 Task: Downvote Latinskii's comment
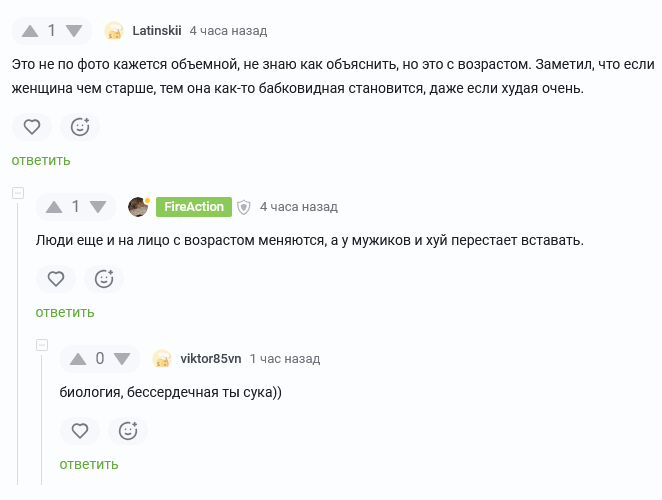tap(74, 31)
